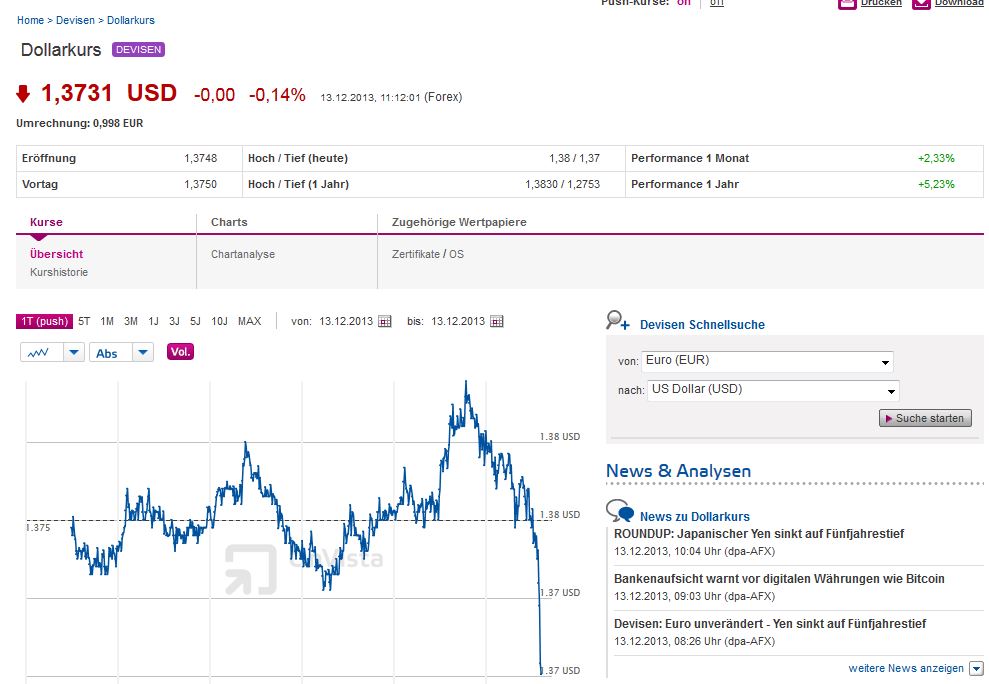Open the Charts tab
This screenshot has height=684, width=989.
[229, 222]
